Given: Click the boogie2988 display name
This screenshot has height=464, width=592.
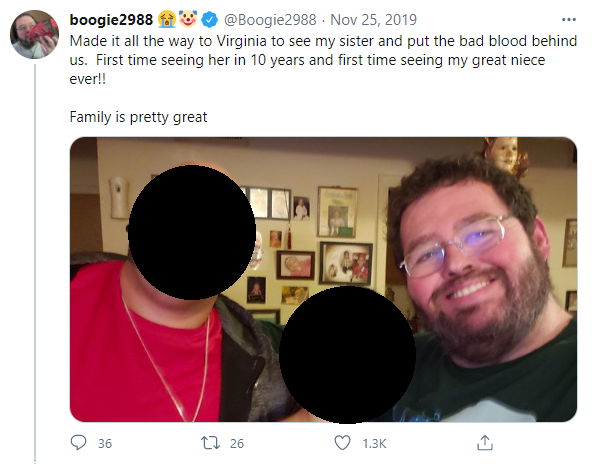Looking at the screenshot, I should tap(111, 20).
